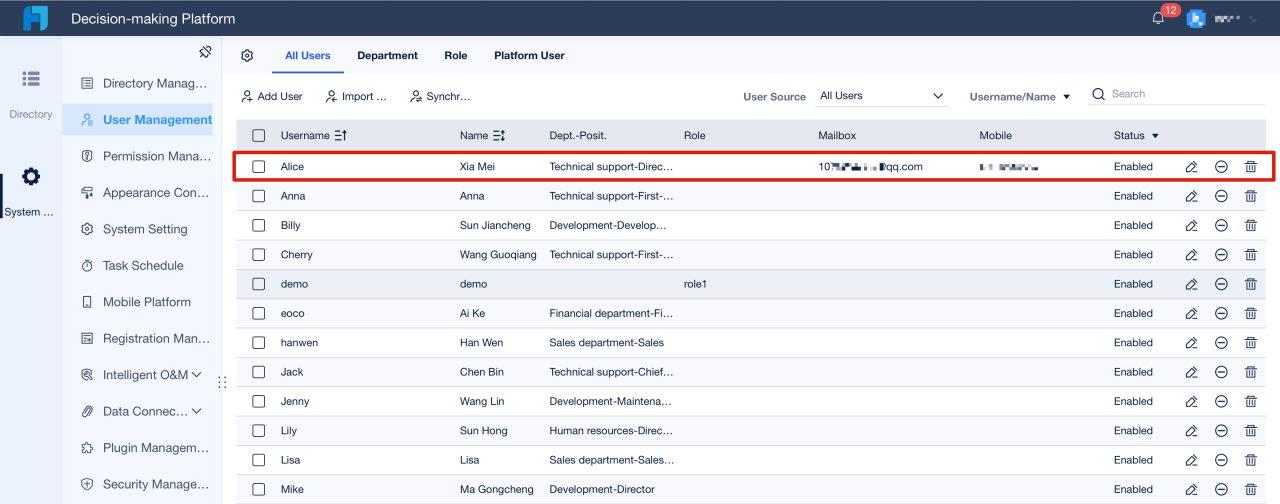Check the box for user Anna
Viewport: 1280px width, 504px height.
click(x=259, y=196)
